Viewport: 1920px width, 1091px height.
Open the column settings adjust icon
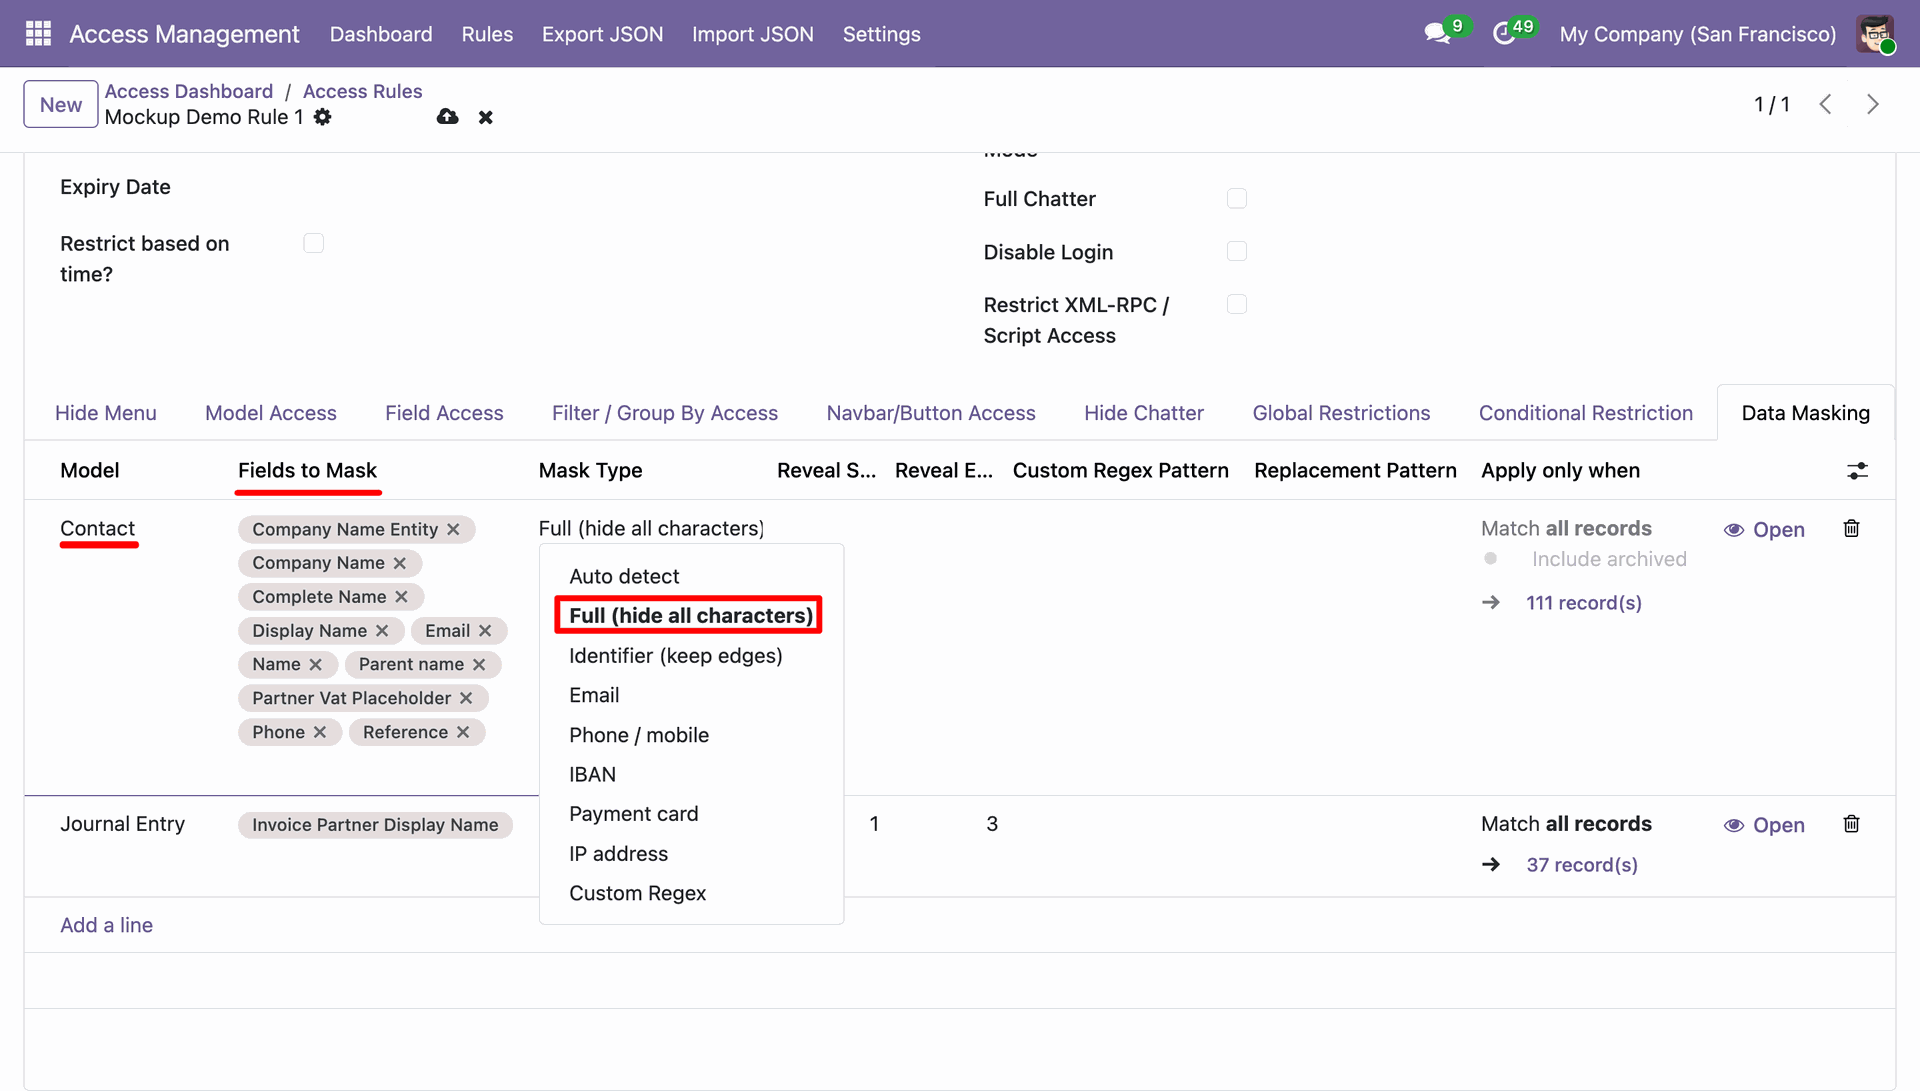coord(1857,471)
